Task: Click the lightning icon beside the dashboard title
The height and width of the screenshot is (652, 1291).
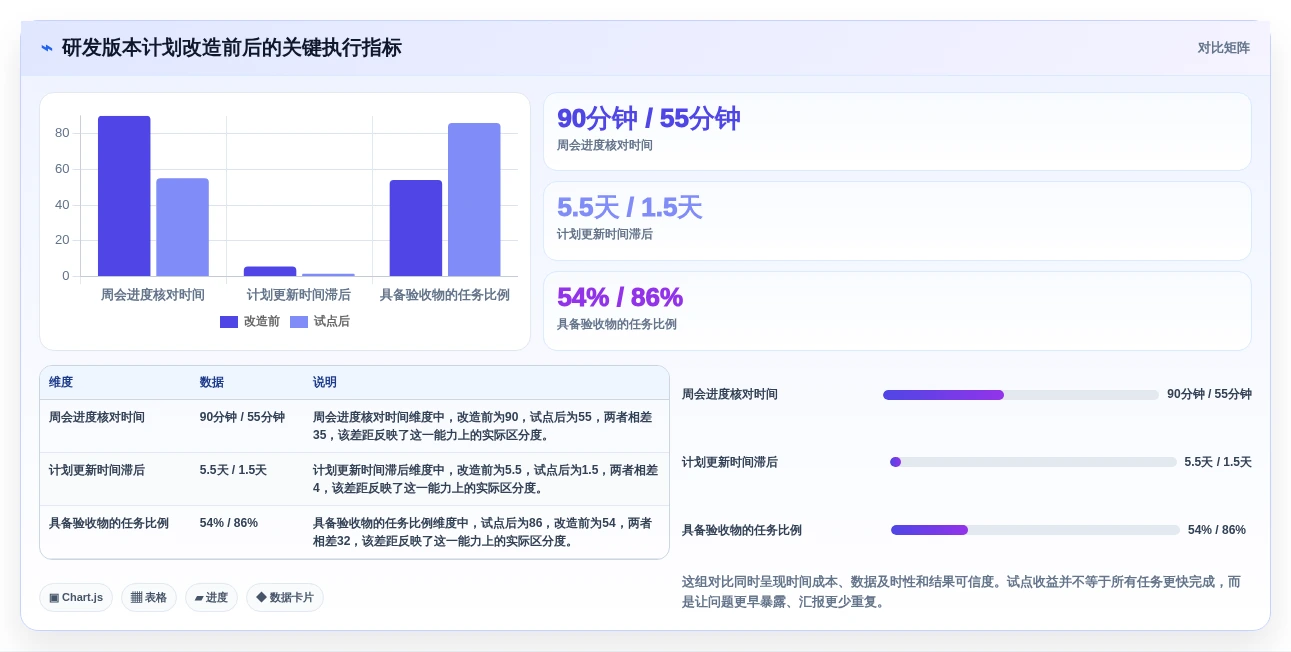Action: (47, 48)
